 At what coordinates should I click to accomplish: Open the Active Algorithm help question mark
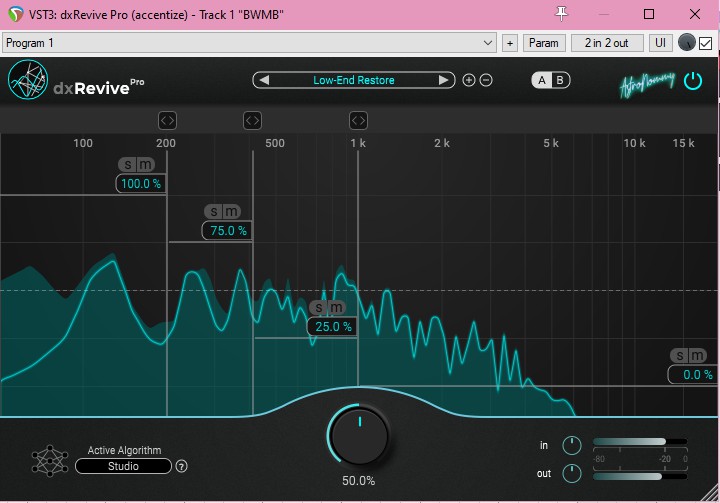(x=181, y=466)
